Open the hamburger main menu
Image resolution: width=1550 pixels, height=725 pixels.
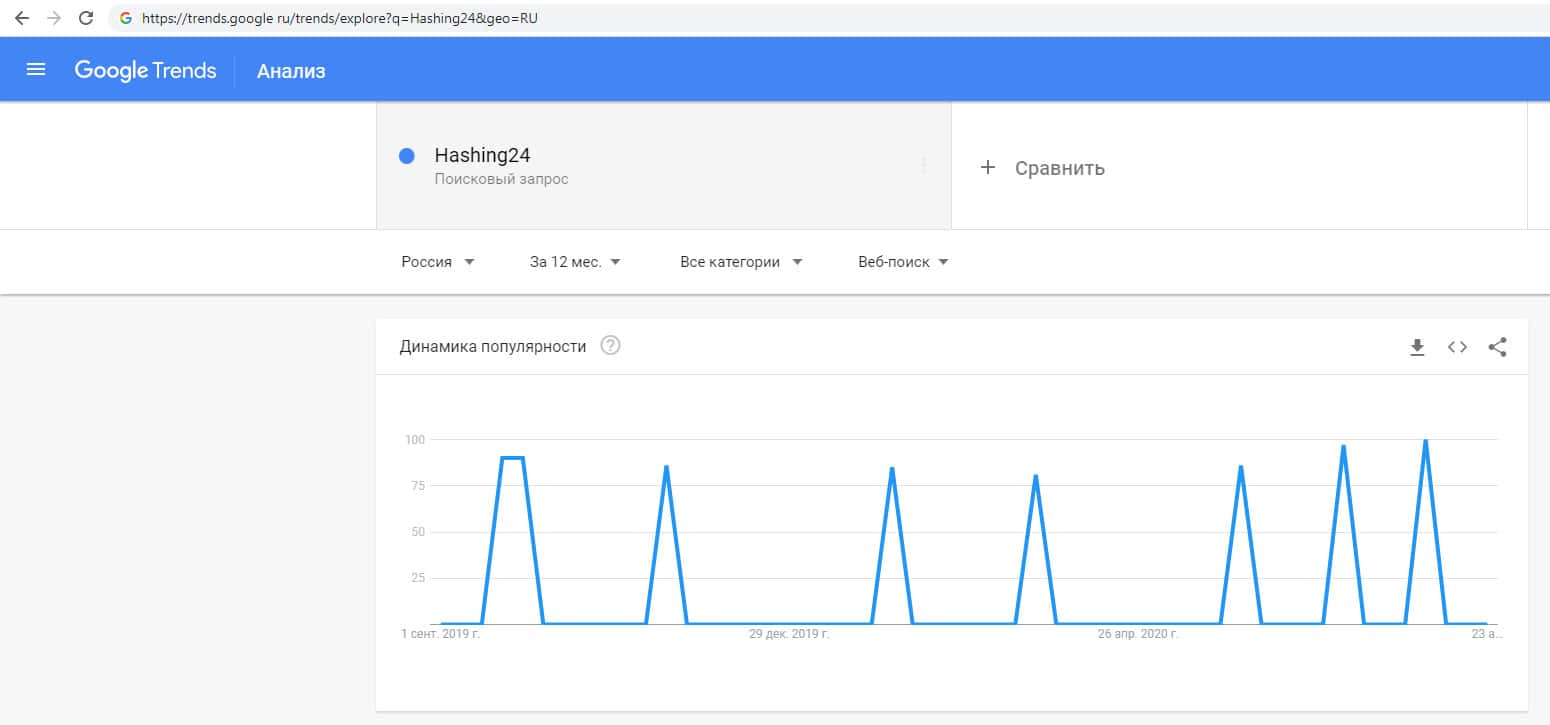pos(36,69)
